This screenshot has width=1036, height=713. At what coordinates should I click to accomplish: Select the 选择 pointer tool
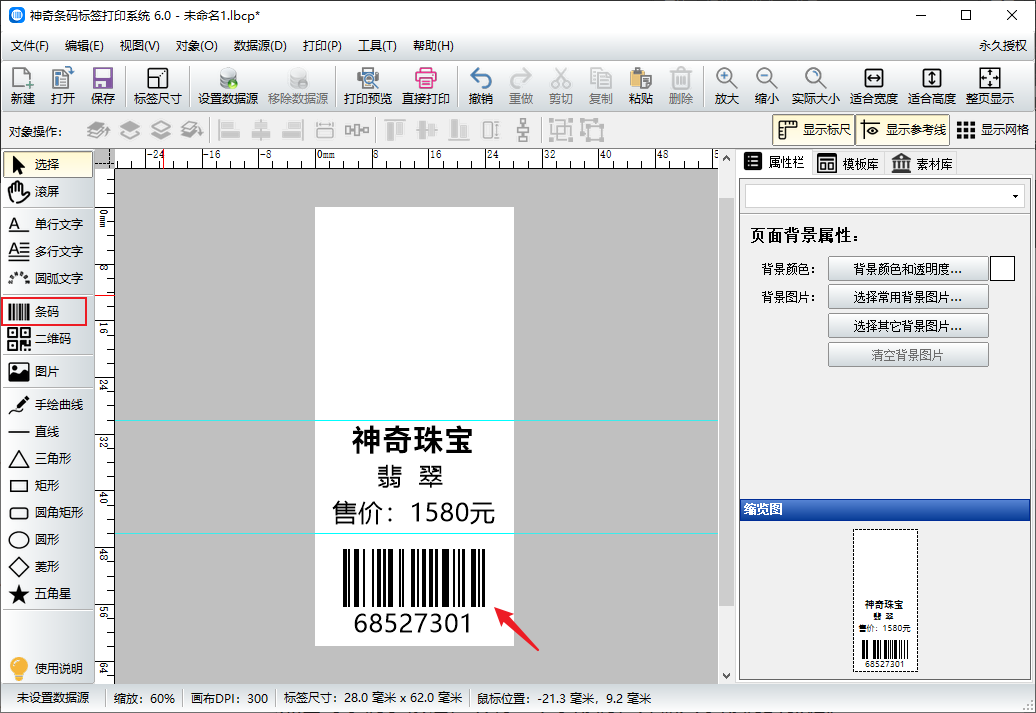point(48,165)
